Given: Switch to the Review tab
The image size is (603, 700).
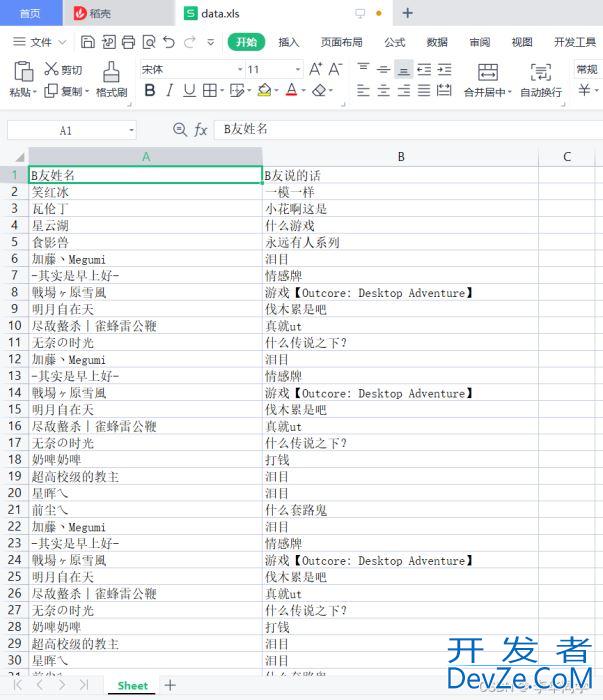Looking at the screenshot, I should [x=480, y=42].
